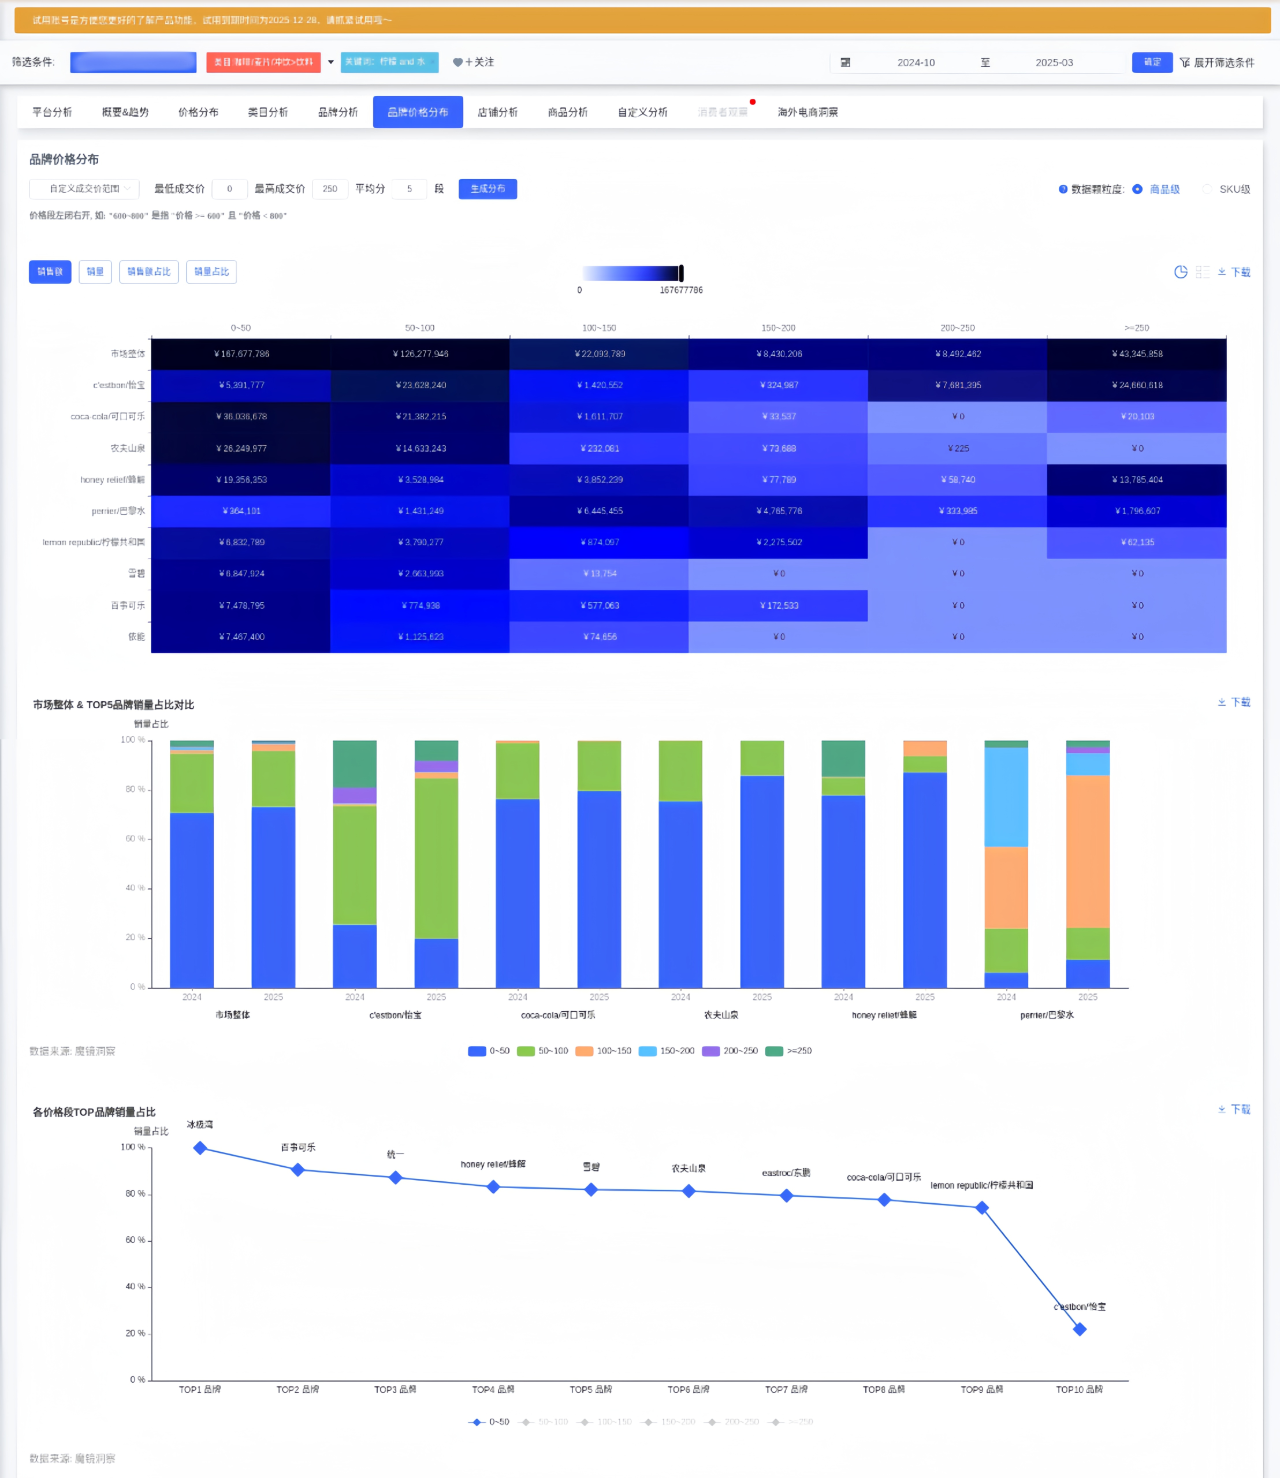Click the filter funnel icon before 展开筛选条件
Screen dimensions: 1280x1478
(1185, 62)
